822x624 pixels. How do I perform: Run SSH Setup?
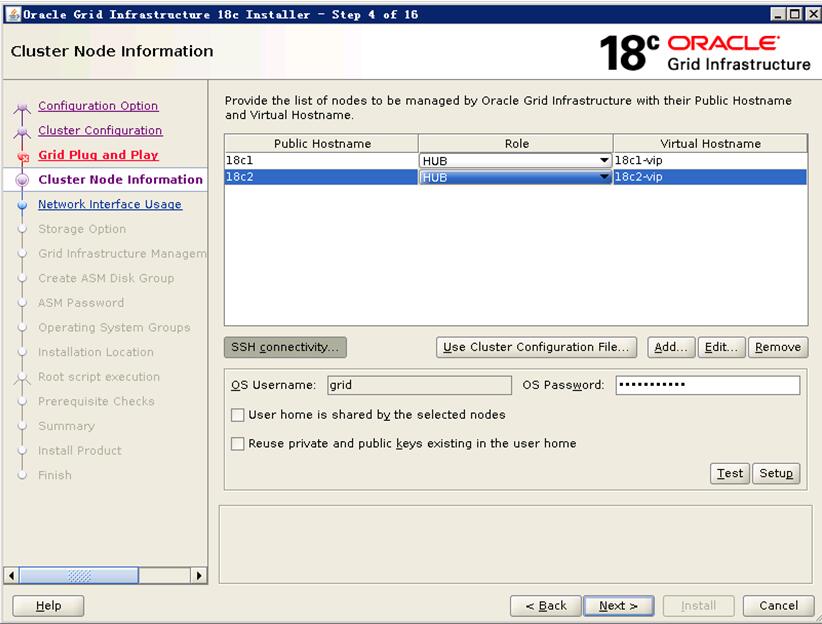[776, 474]
